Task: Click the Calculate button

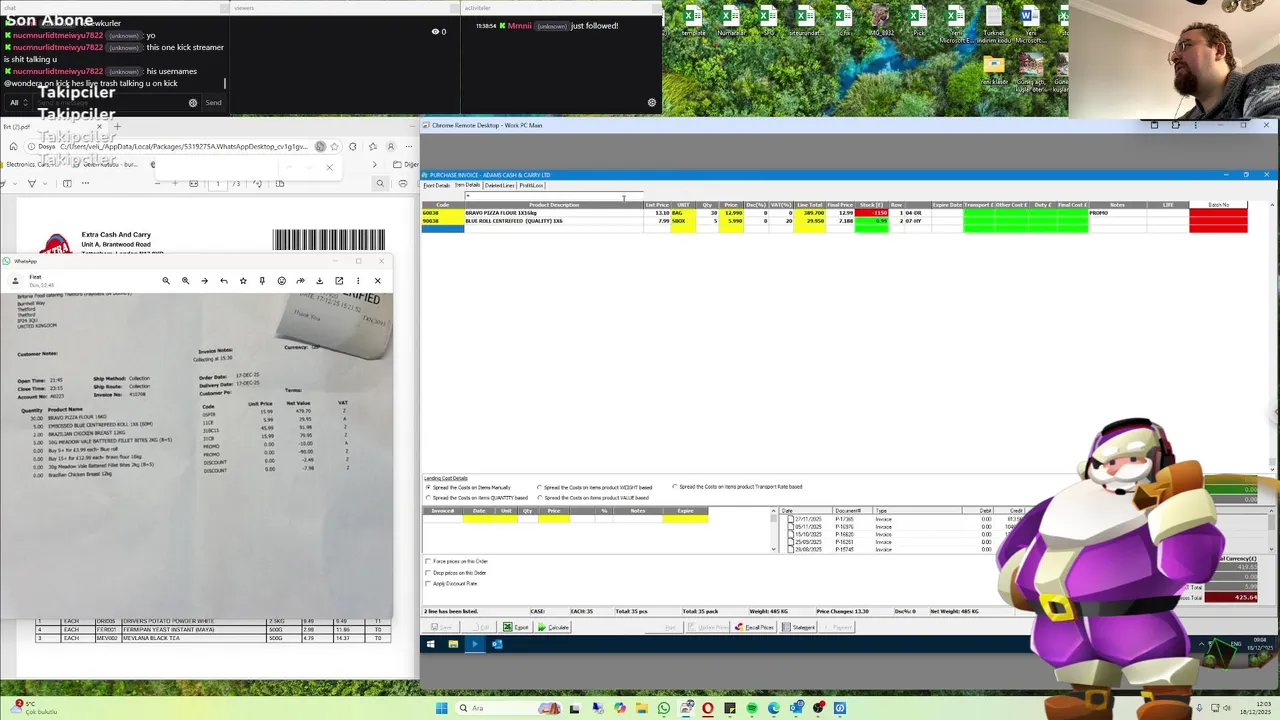Action: [553, 627]
